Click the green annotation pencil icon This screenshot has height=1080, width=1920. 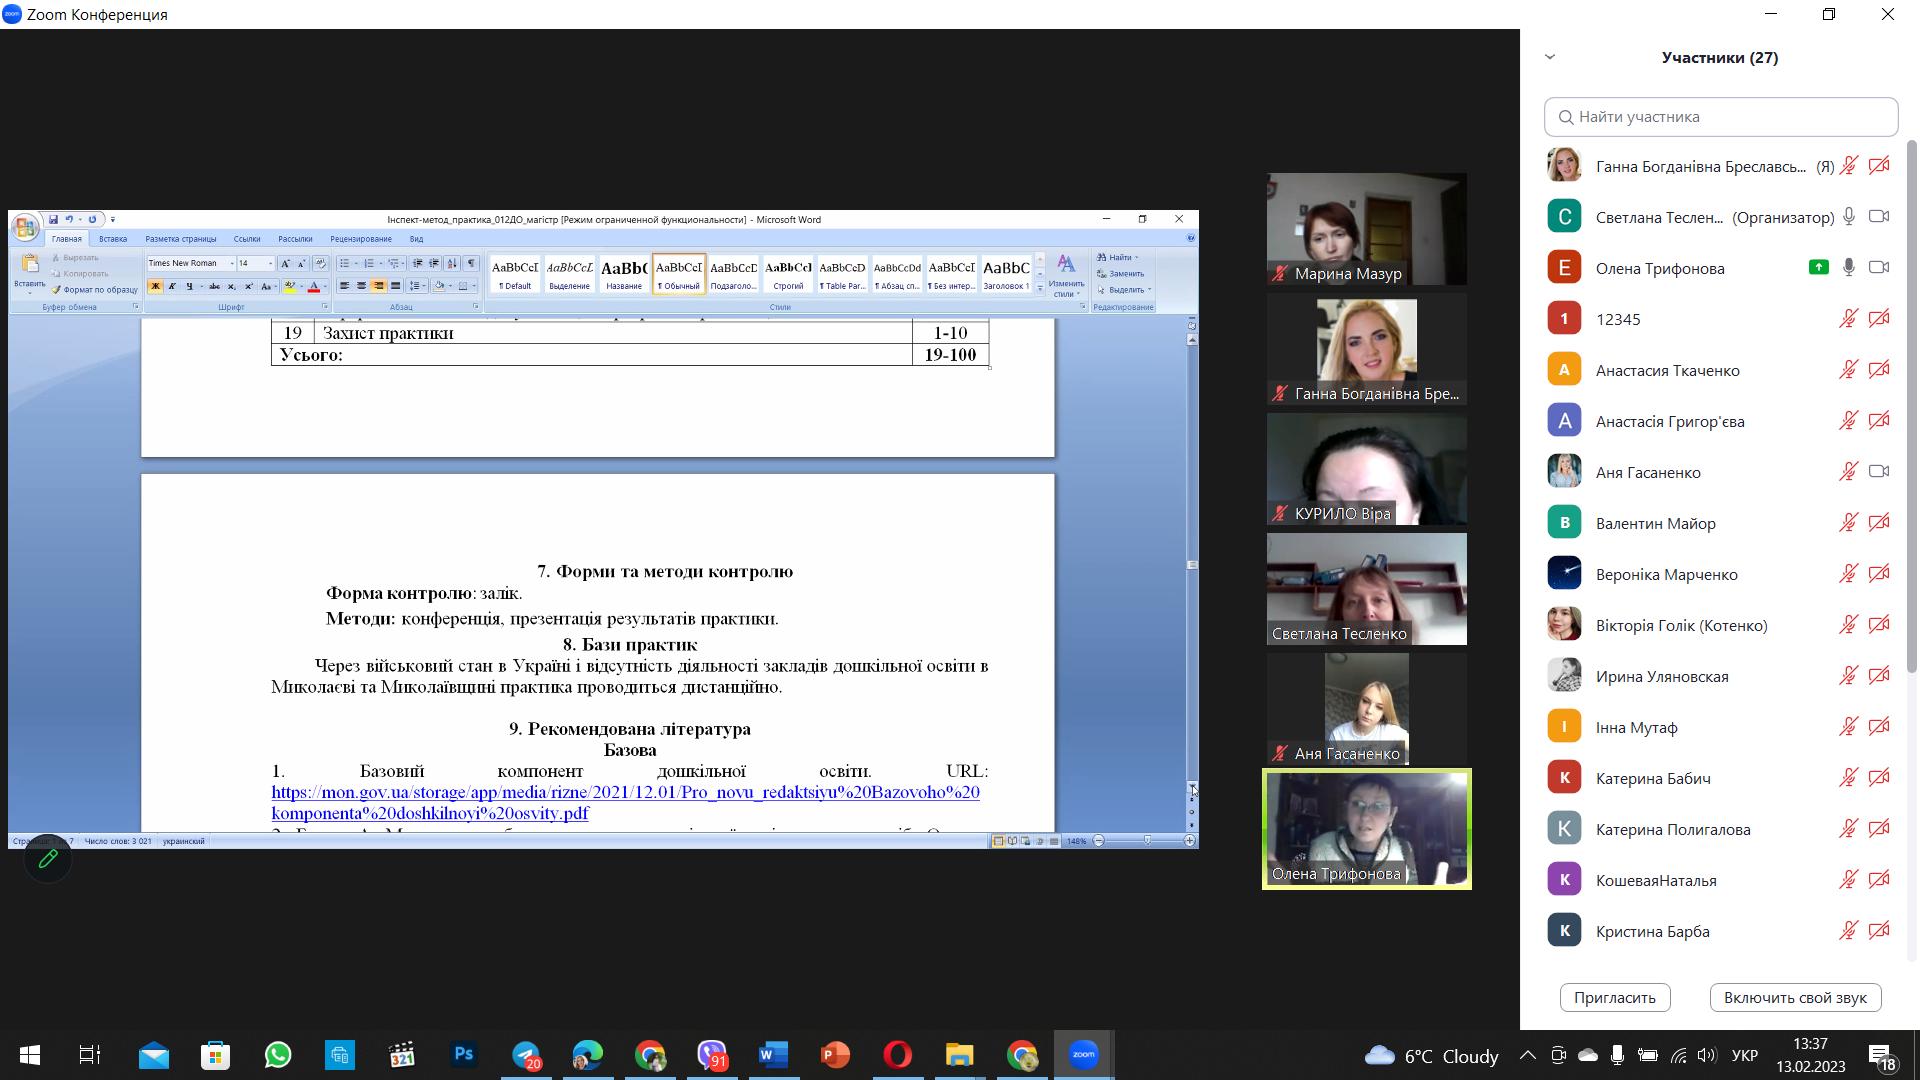coord(47,860)
